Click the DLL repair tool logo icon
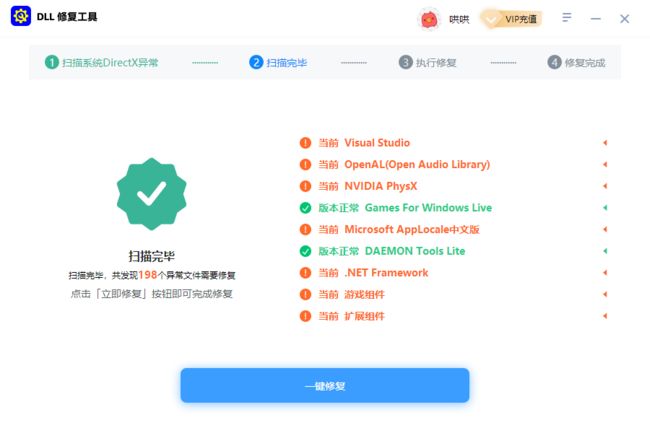This screenshot has width=650, height=433. point(21,16)
